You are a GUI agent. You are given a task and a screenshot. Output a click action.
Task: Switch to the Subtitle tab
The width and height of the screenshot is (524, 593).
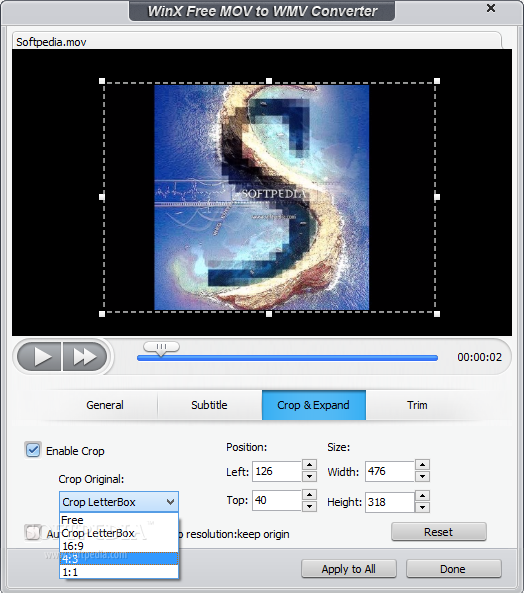209,405
